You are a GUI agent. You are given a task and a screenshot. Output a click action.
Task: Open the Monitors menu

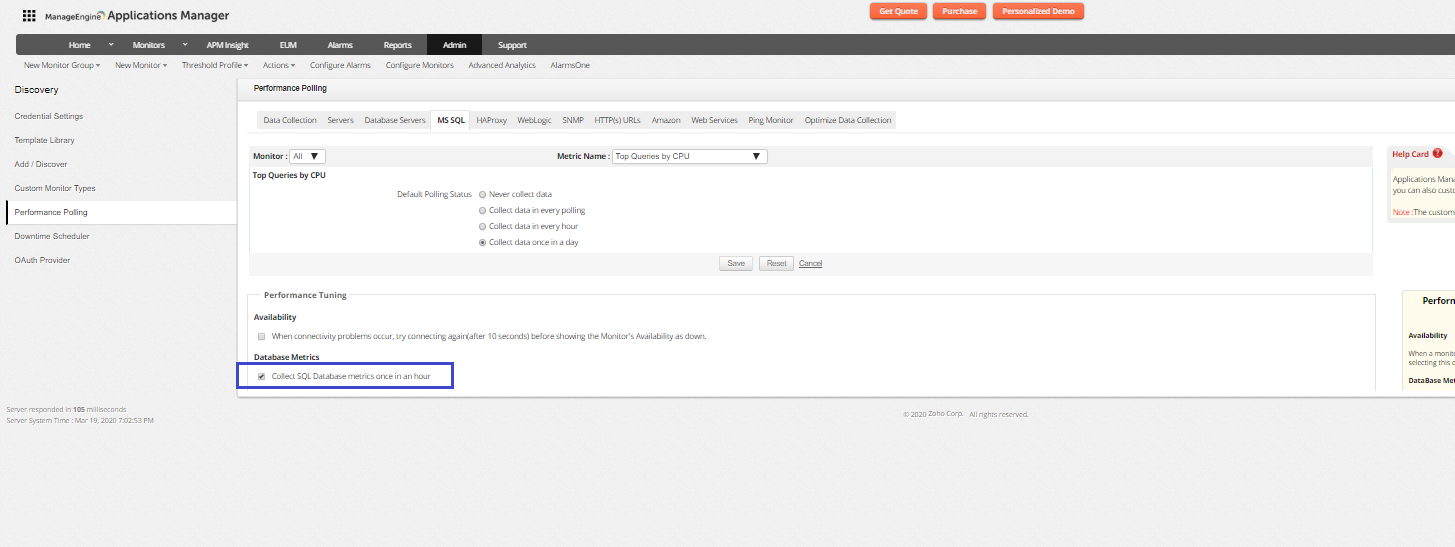tap(149, 45)
